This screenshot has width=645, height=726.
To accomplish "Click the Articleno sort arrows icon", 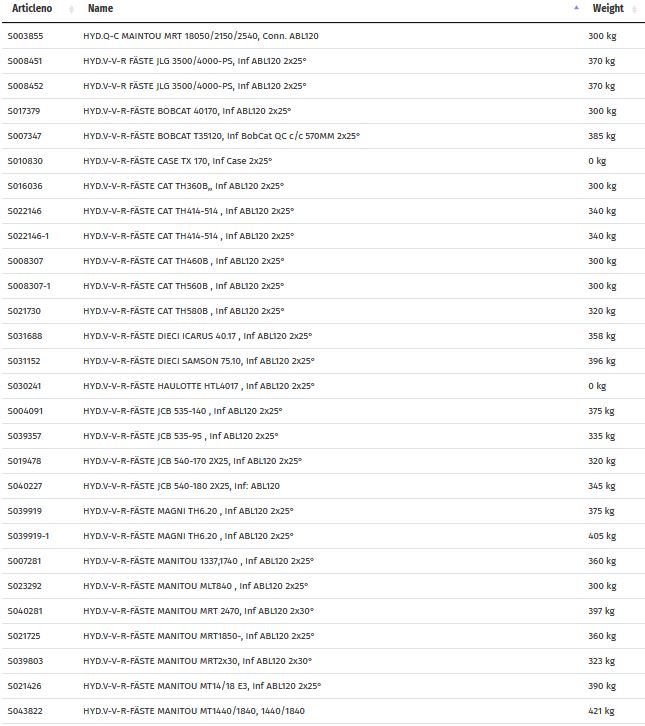I will pos(71,9).
